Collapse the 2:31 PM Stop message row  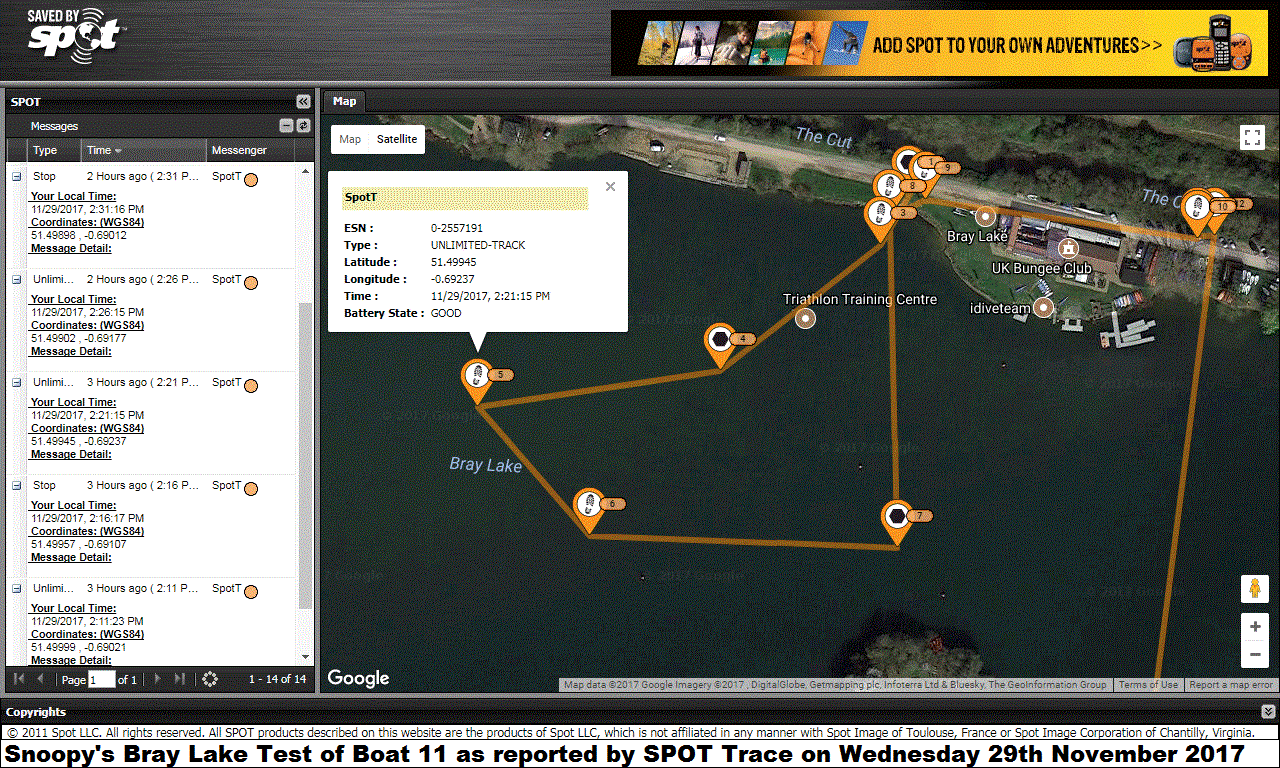click(x=16, y=177)
